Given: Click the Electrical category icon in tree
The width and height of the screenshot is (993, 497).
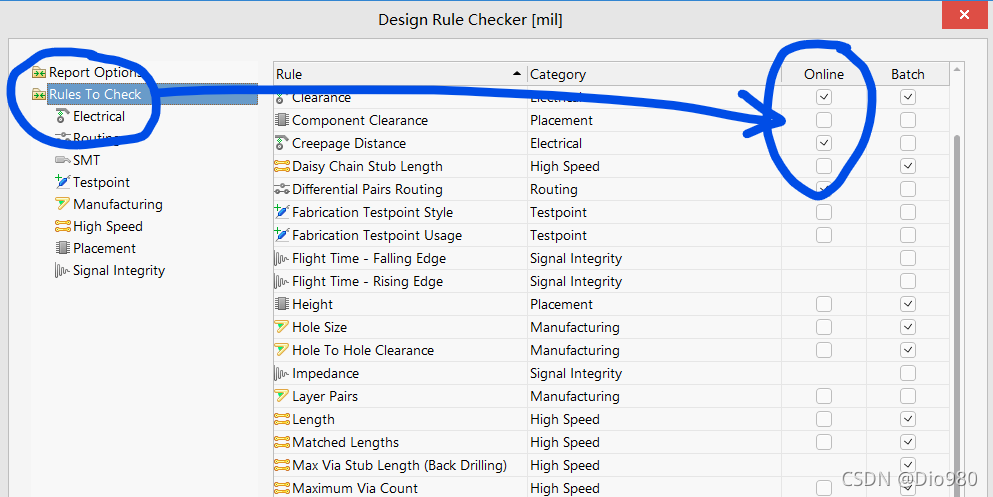Looking at the screenshot, I should [63, 117].
